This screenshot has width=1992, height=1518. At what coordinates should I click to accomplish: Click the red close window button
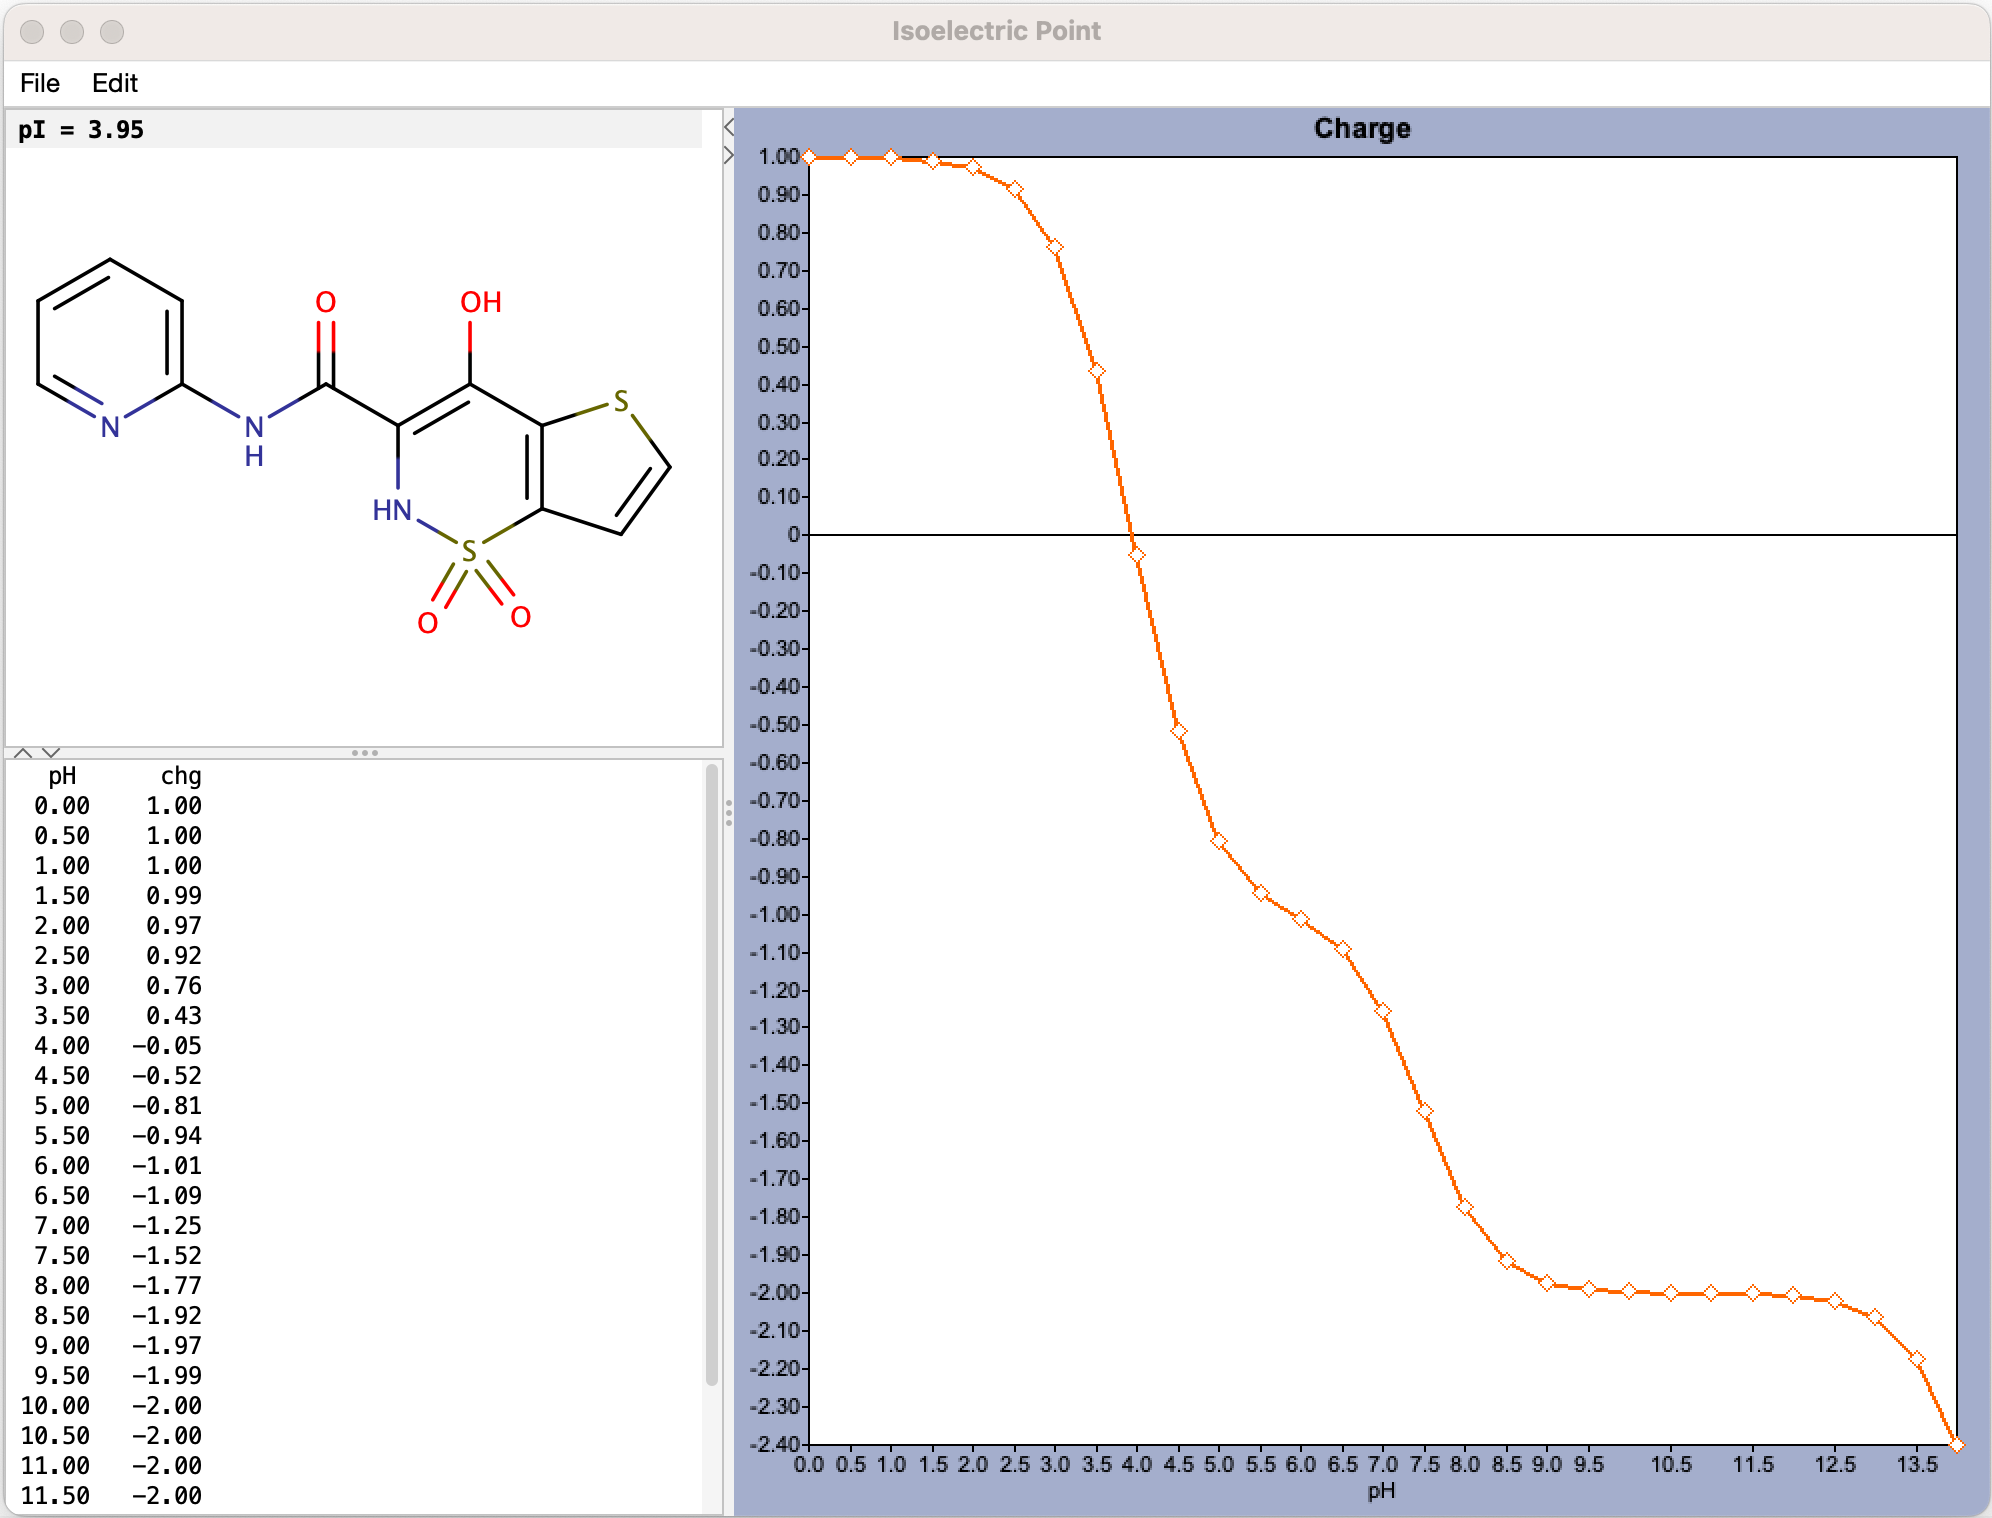tap(33, 32)
